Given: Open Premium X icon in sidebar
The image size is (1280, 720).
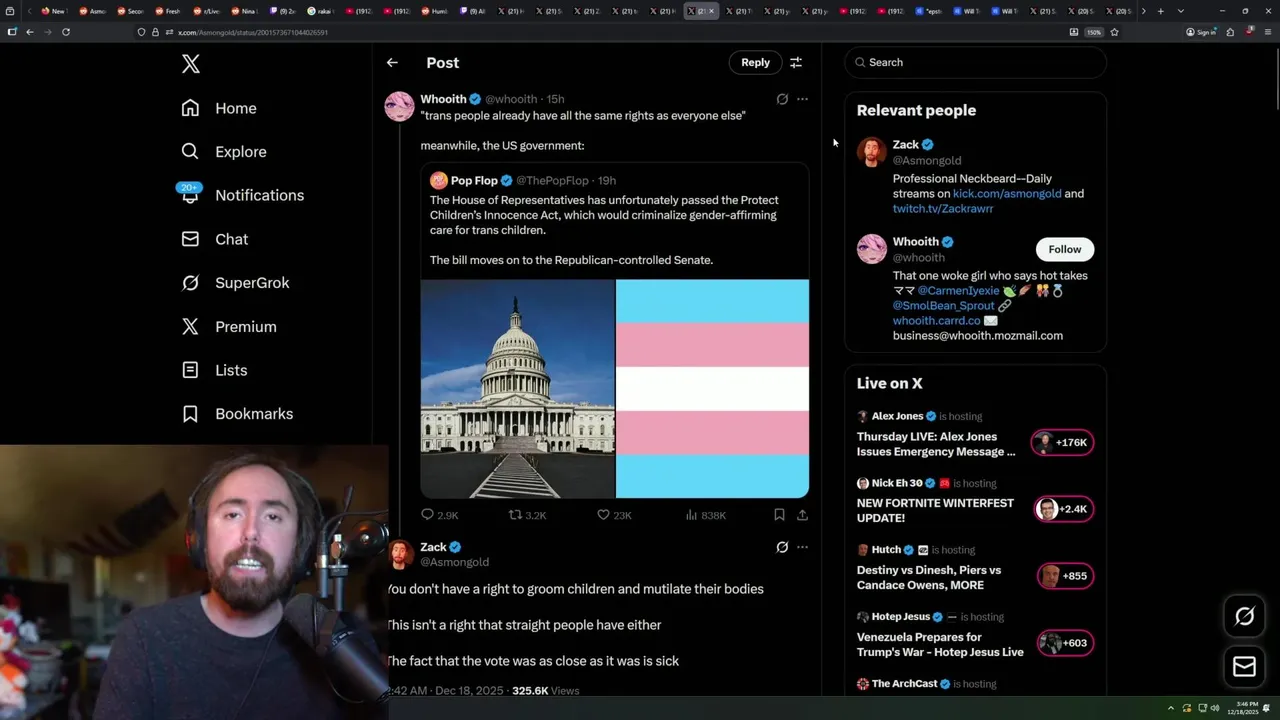Looking at the screenshot, I should (x=190, y=327).
